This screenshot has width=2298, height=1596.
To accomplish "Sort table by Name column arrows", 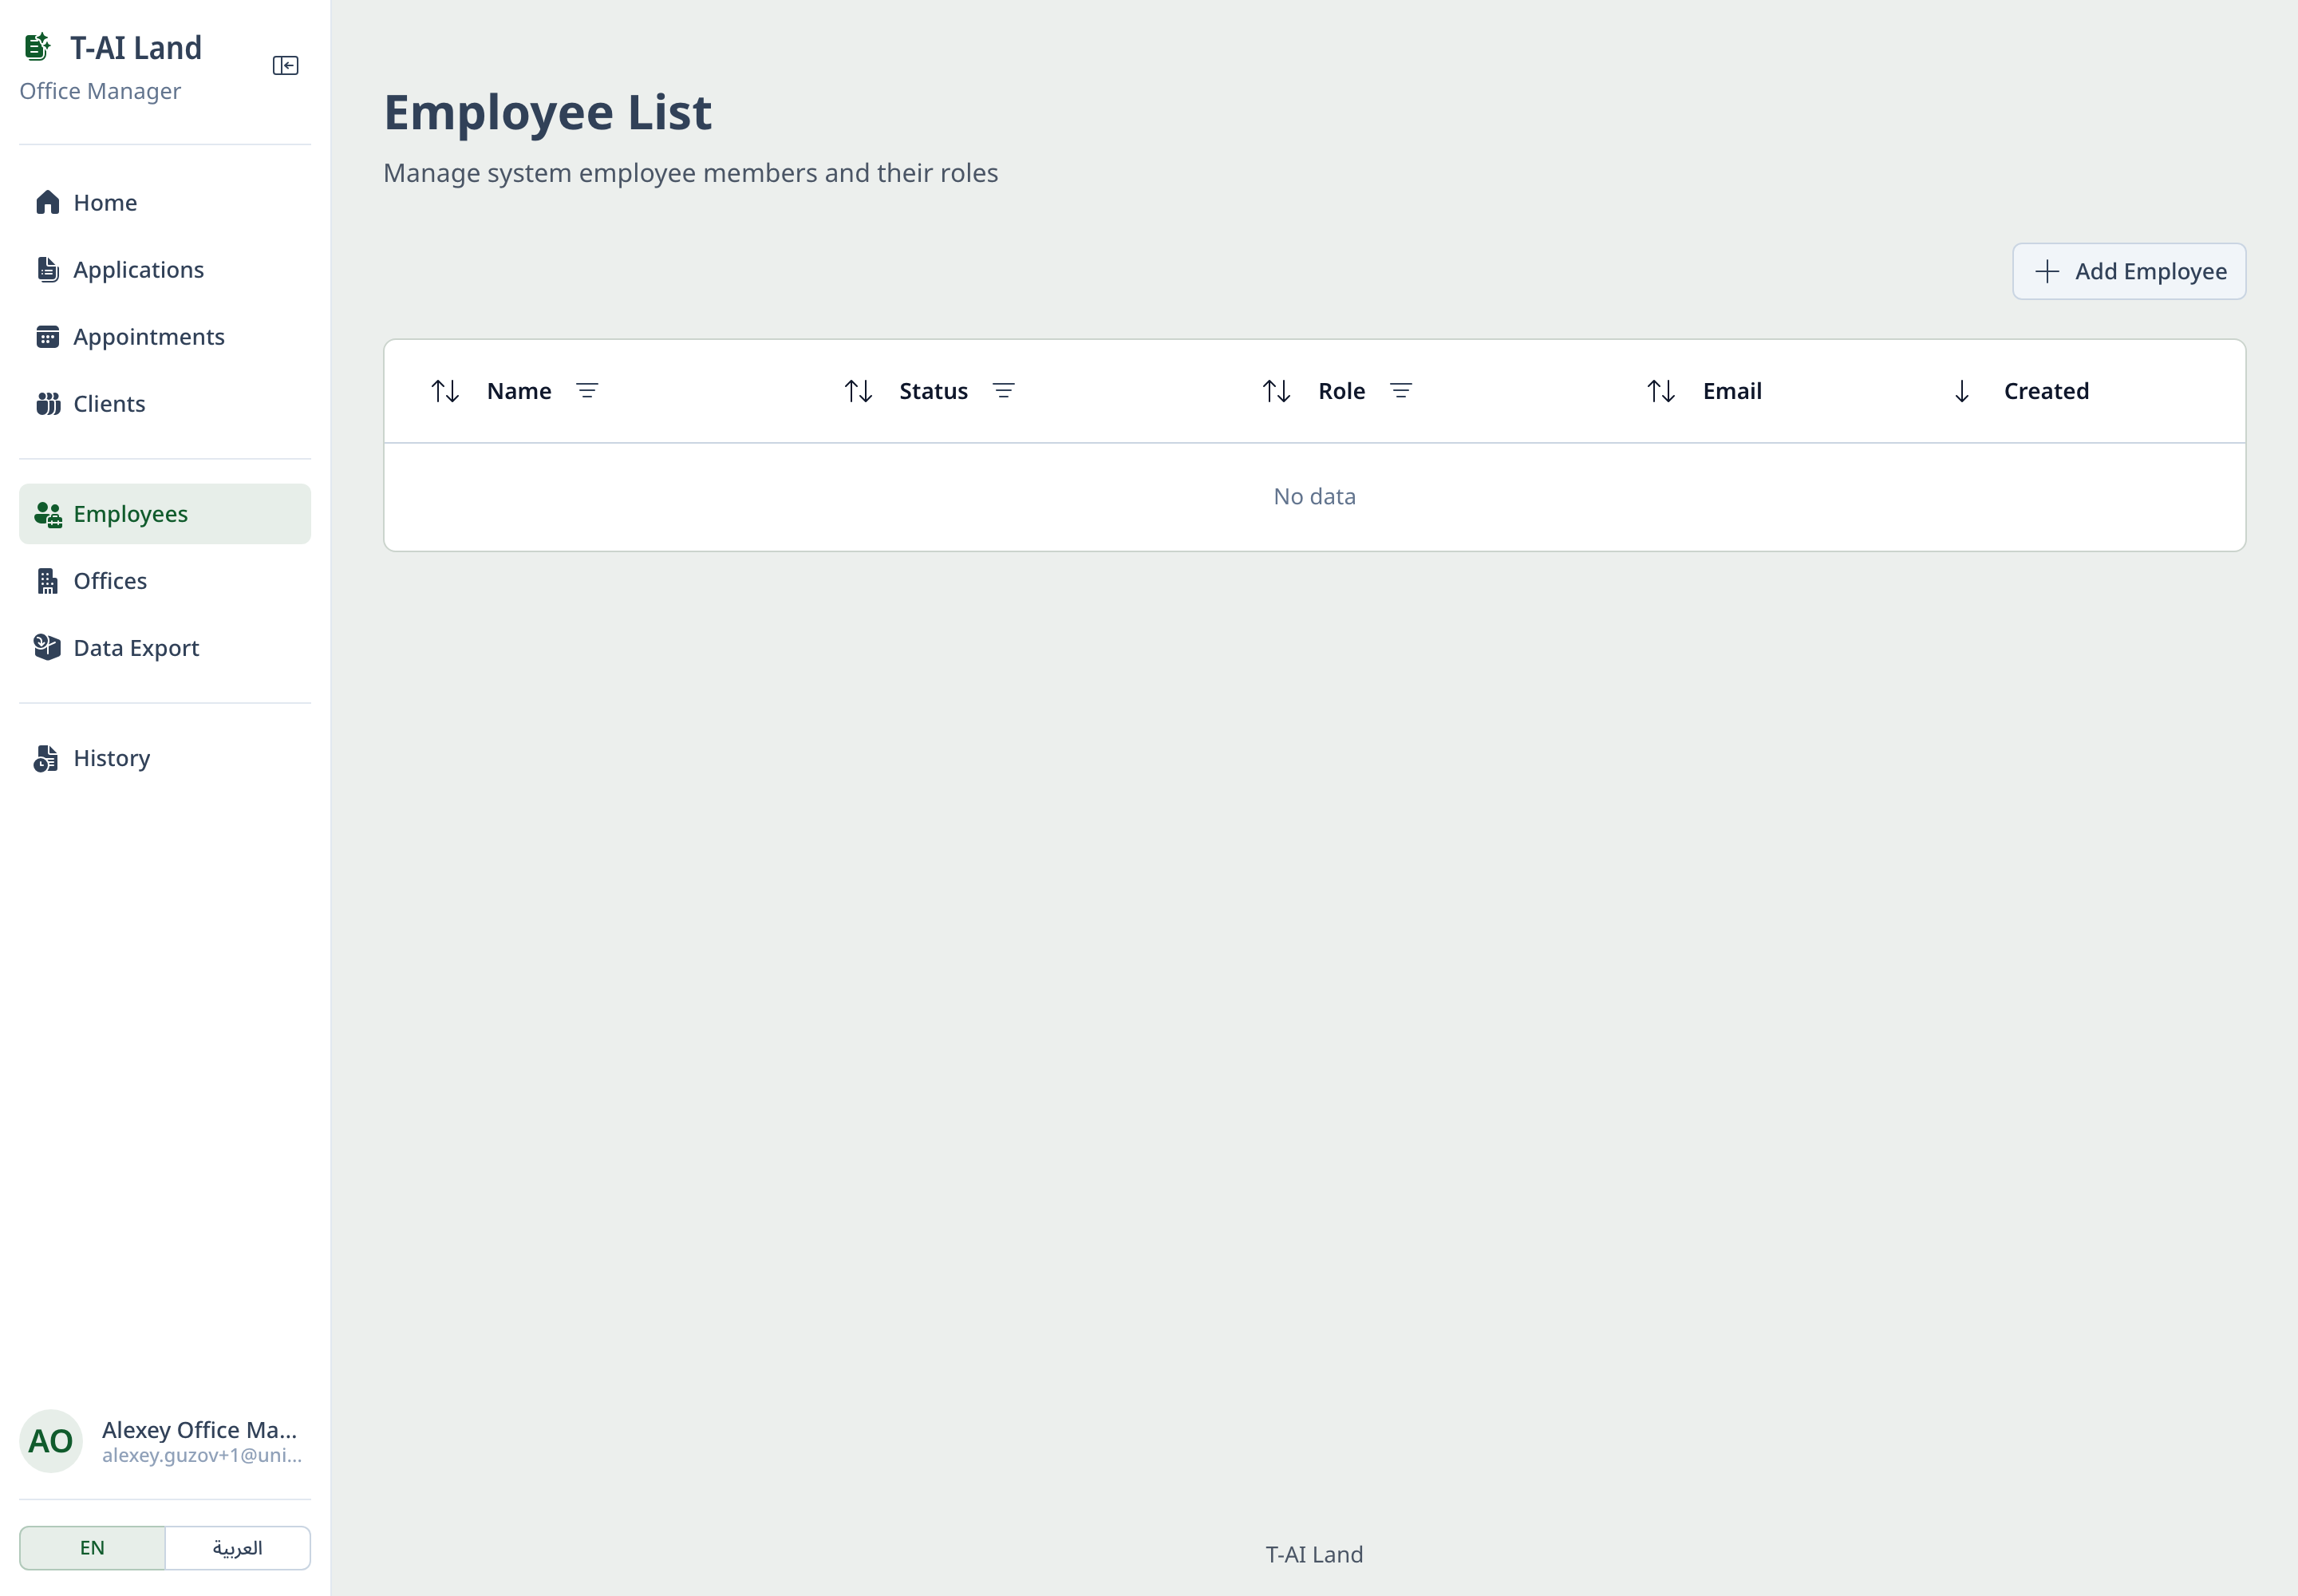I will point(445,391).
